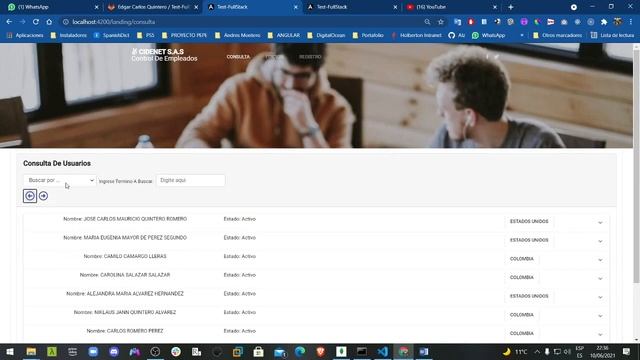Switch to the second Test-FullStack tab
This screenshot has width=640, height=360.
tap(351, 7)
